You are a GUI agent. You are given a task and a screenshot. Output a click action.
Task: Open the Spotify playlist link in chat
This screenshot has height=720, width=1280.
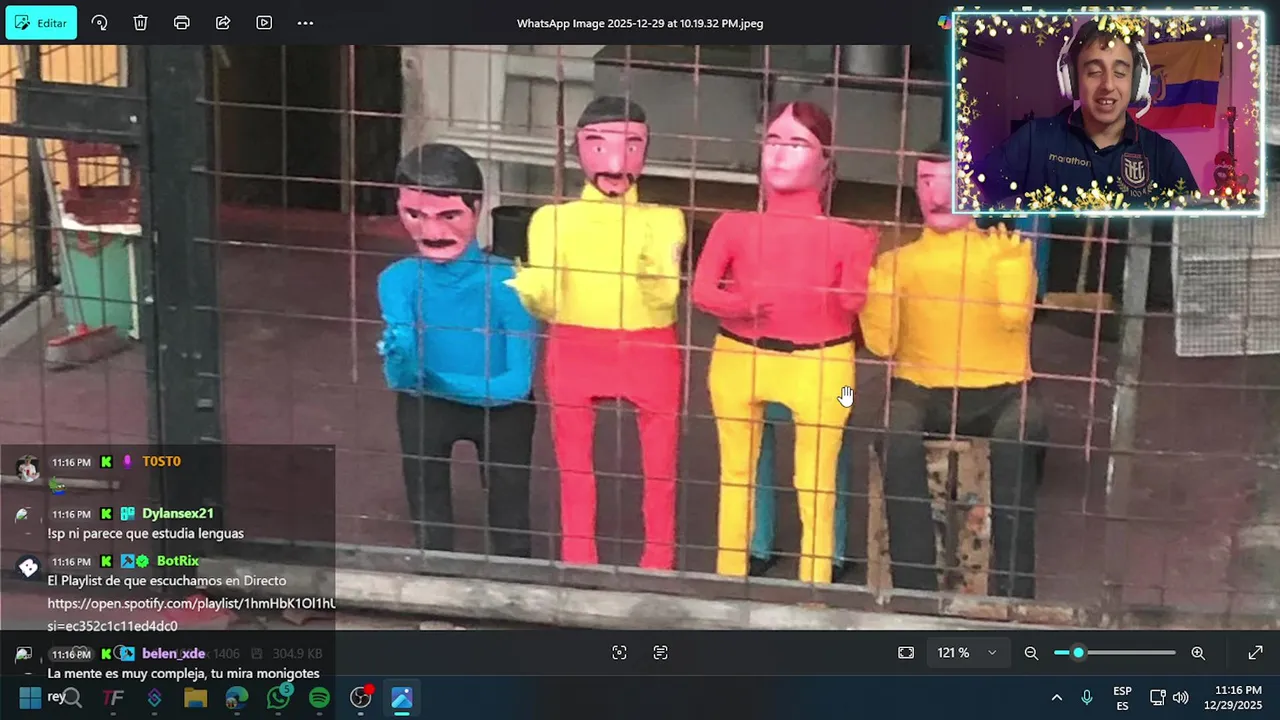[x=191, y=615]
